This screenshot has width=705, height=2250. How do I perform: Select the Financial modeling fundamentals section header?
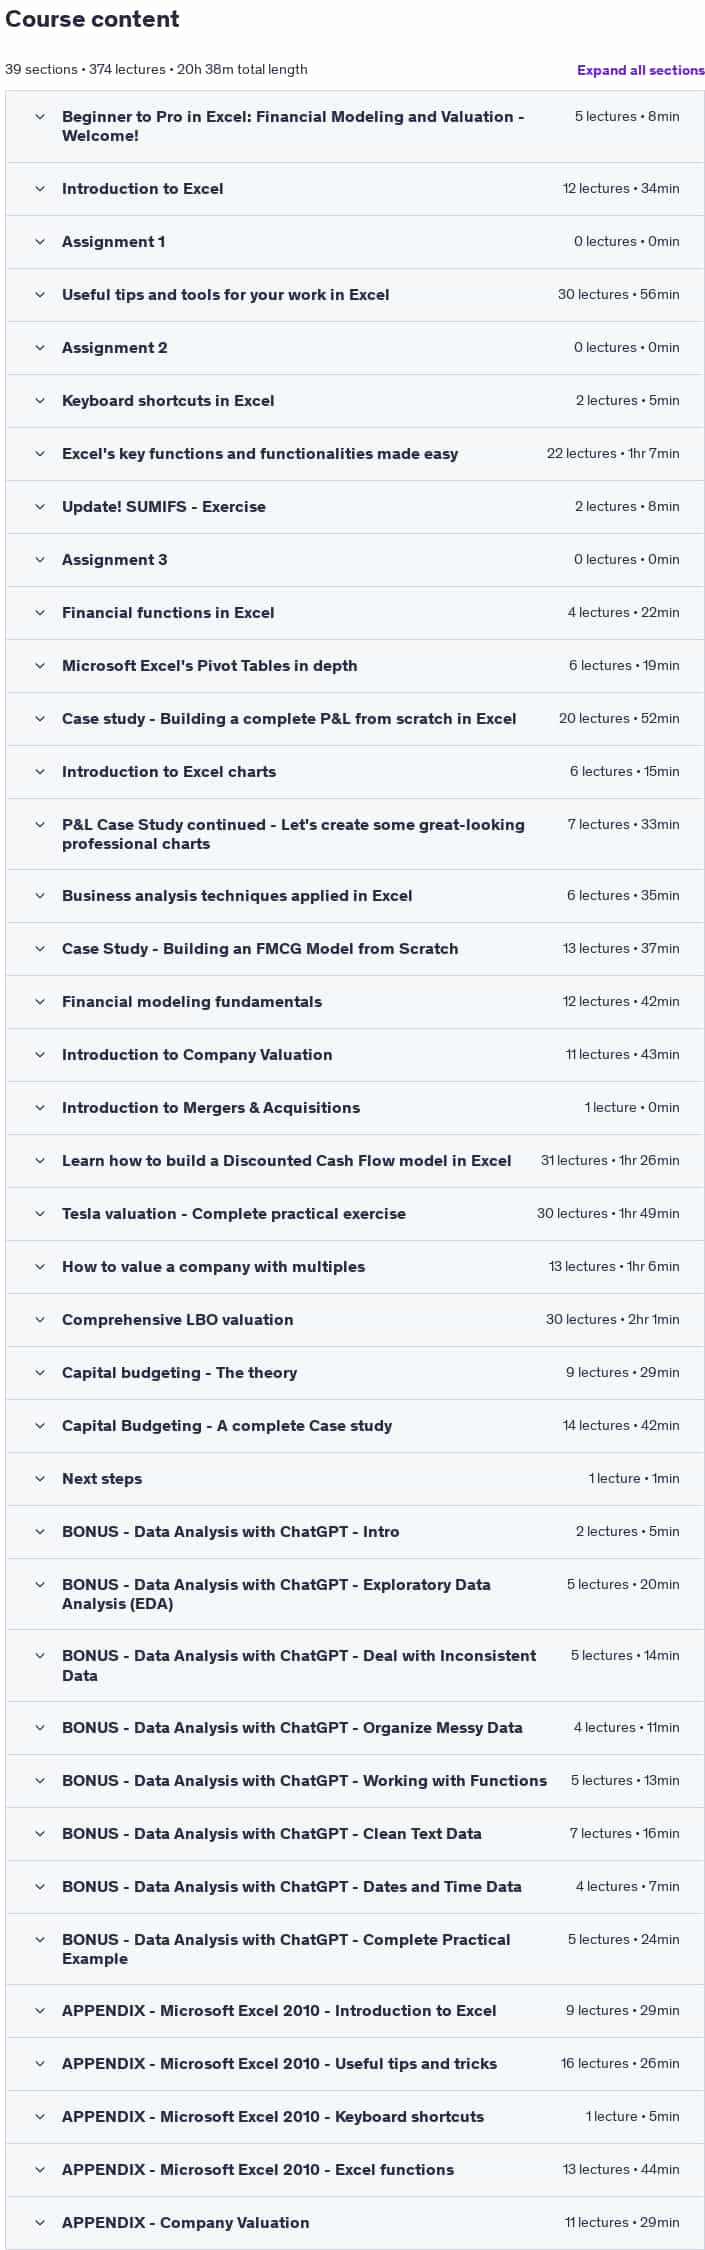point(355,1001)
